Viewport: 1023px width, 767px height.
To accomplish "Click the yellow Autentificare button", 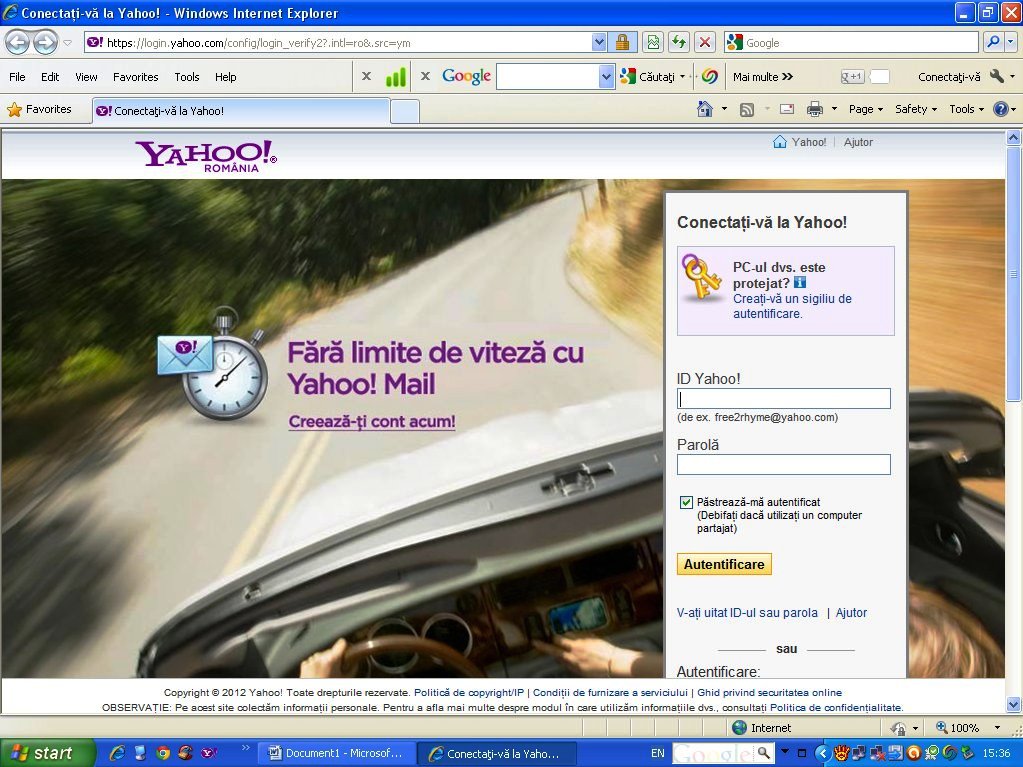I will (x=724, y=564).
